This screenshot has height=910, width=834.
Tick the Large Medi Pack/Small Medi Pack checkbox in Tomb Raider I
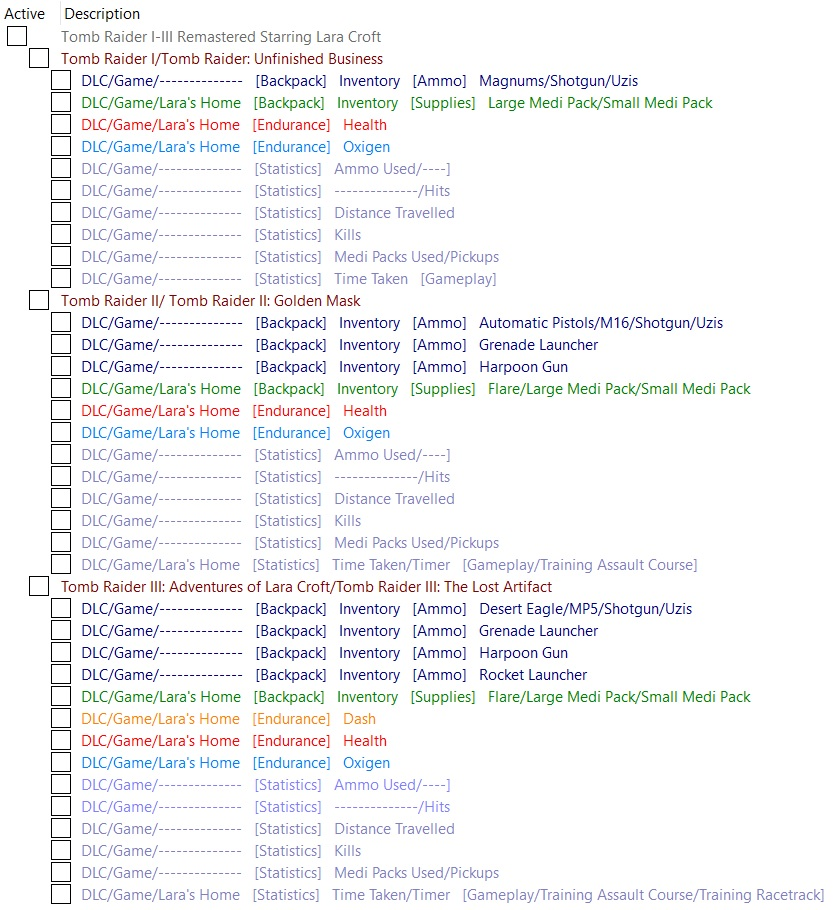tap(61, 102)
